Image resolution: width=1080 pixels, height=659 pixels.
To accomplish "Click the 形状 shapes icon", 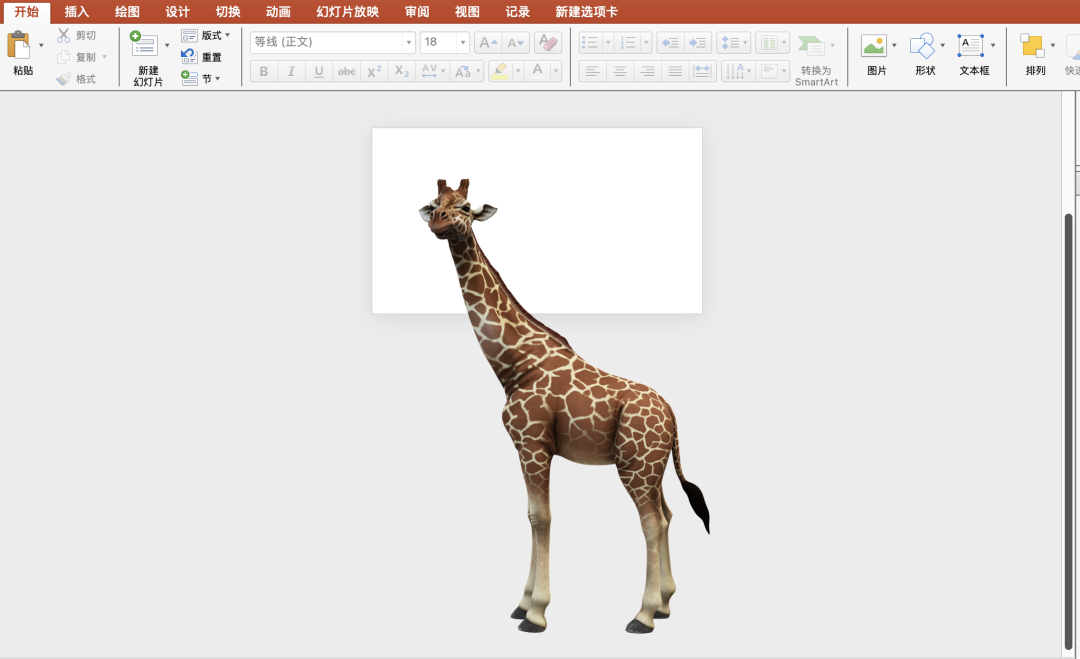I will (x=922, y=46).
